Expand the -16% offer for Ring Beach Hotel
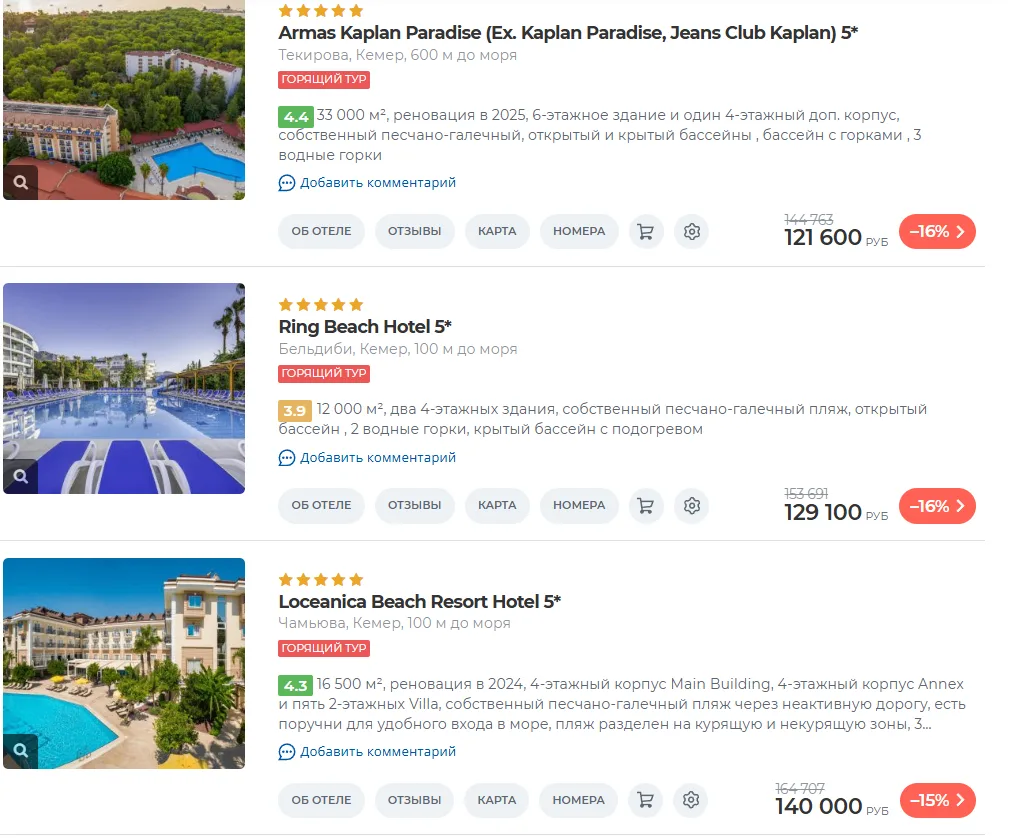The height and width of the screenshot is (838, 1009). click(x=938, y=506)
